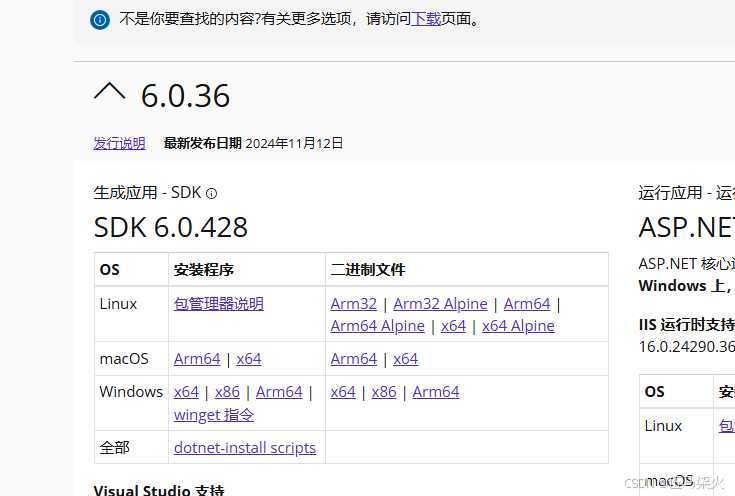
Task: Download macOS Arm64 binary
Action: 353,359
